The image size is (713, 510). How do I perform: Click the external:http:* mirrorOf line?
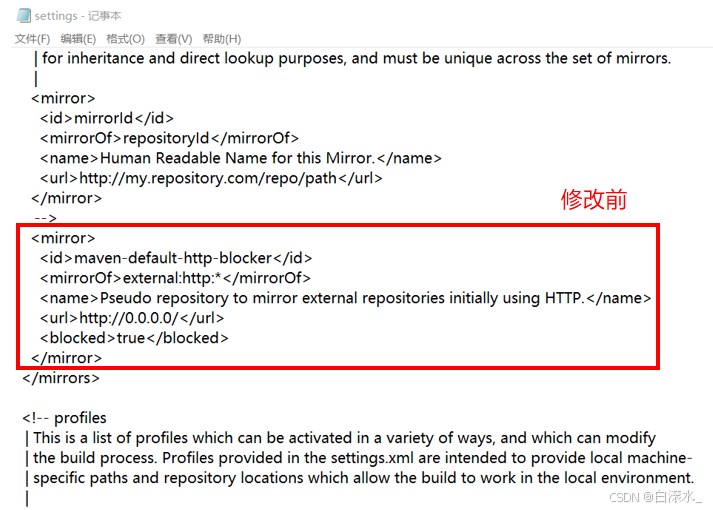[x=175, y=278]
